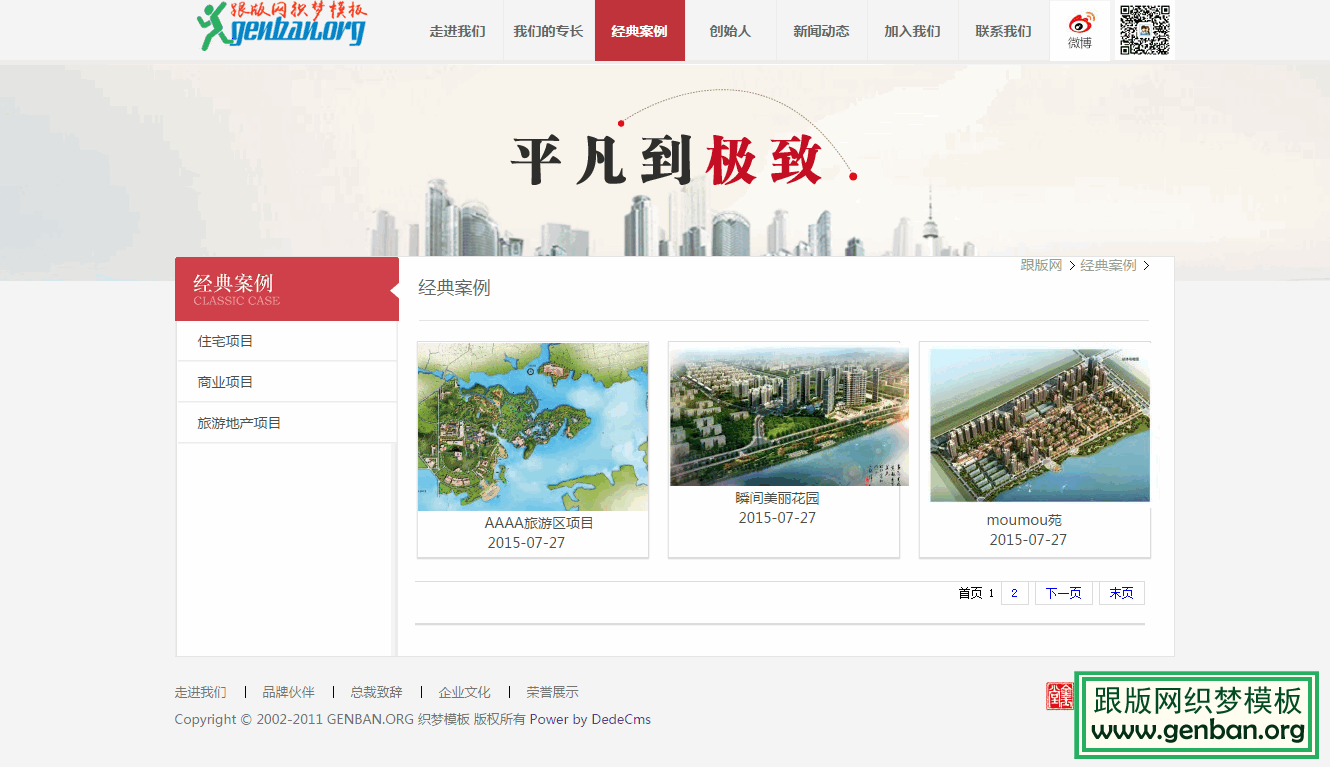Click the 下一页 pagination button
Viewport: 1330px width, 768px height.
coord(1063,593)
